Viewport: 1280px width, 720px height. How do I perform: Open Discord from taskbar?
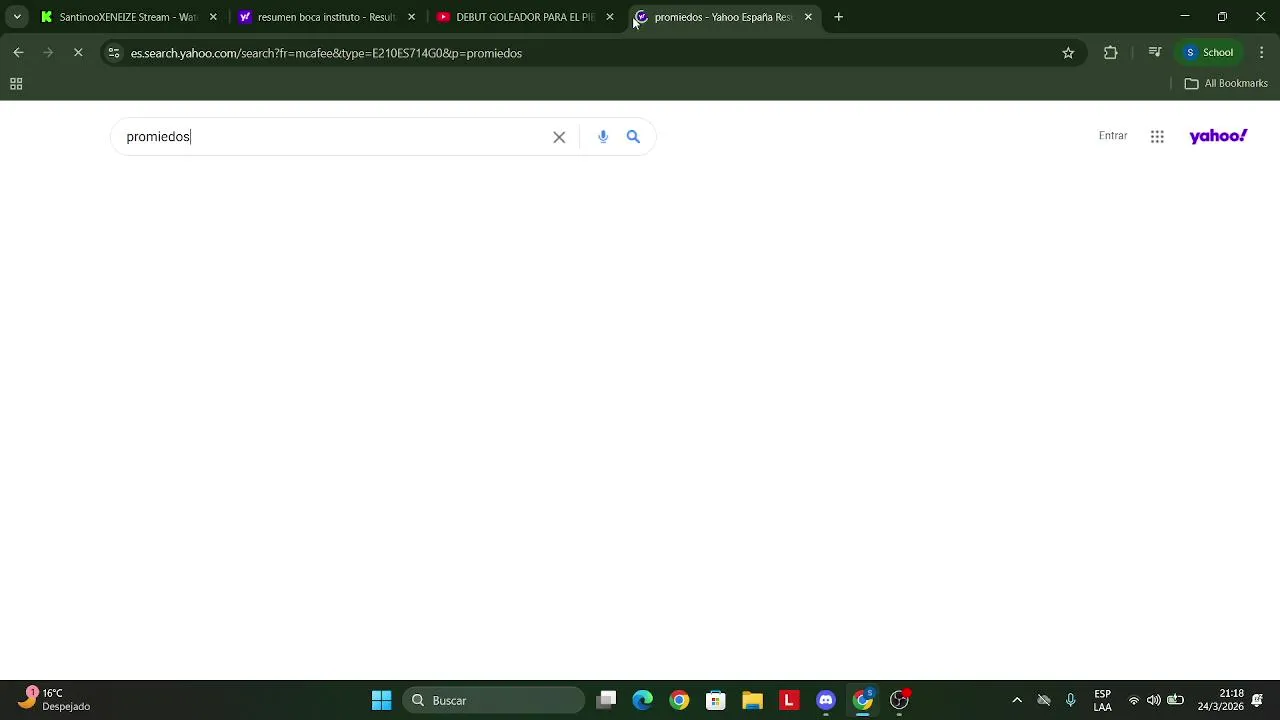(826, 700)
